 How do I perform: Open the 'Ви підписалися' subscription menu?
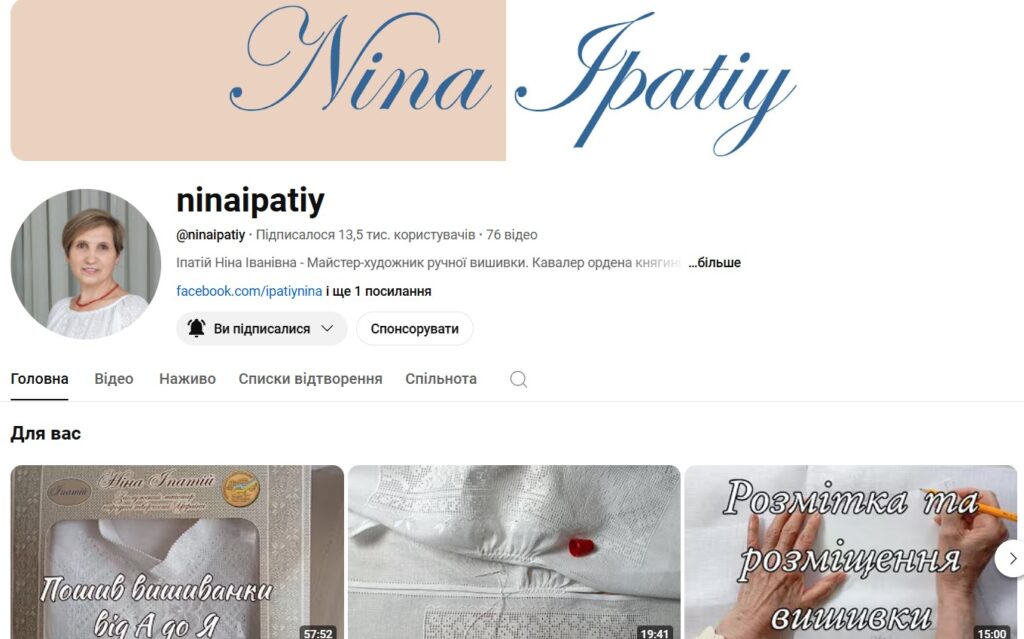point(261,329)
